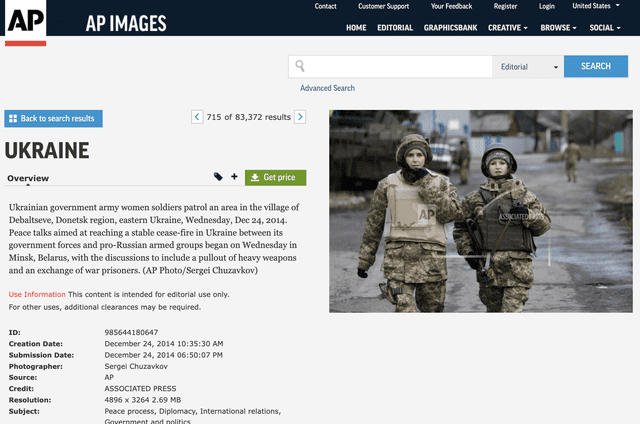Open the Editorial search category dropdown

click(x=528, y=67)
